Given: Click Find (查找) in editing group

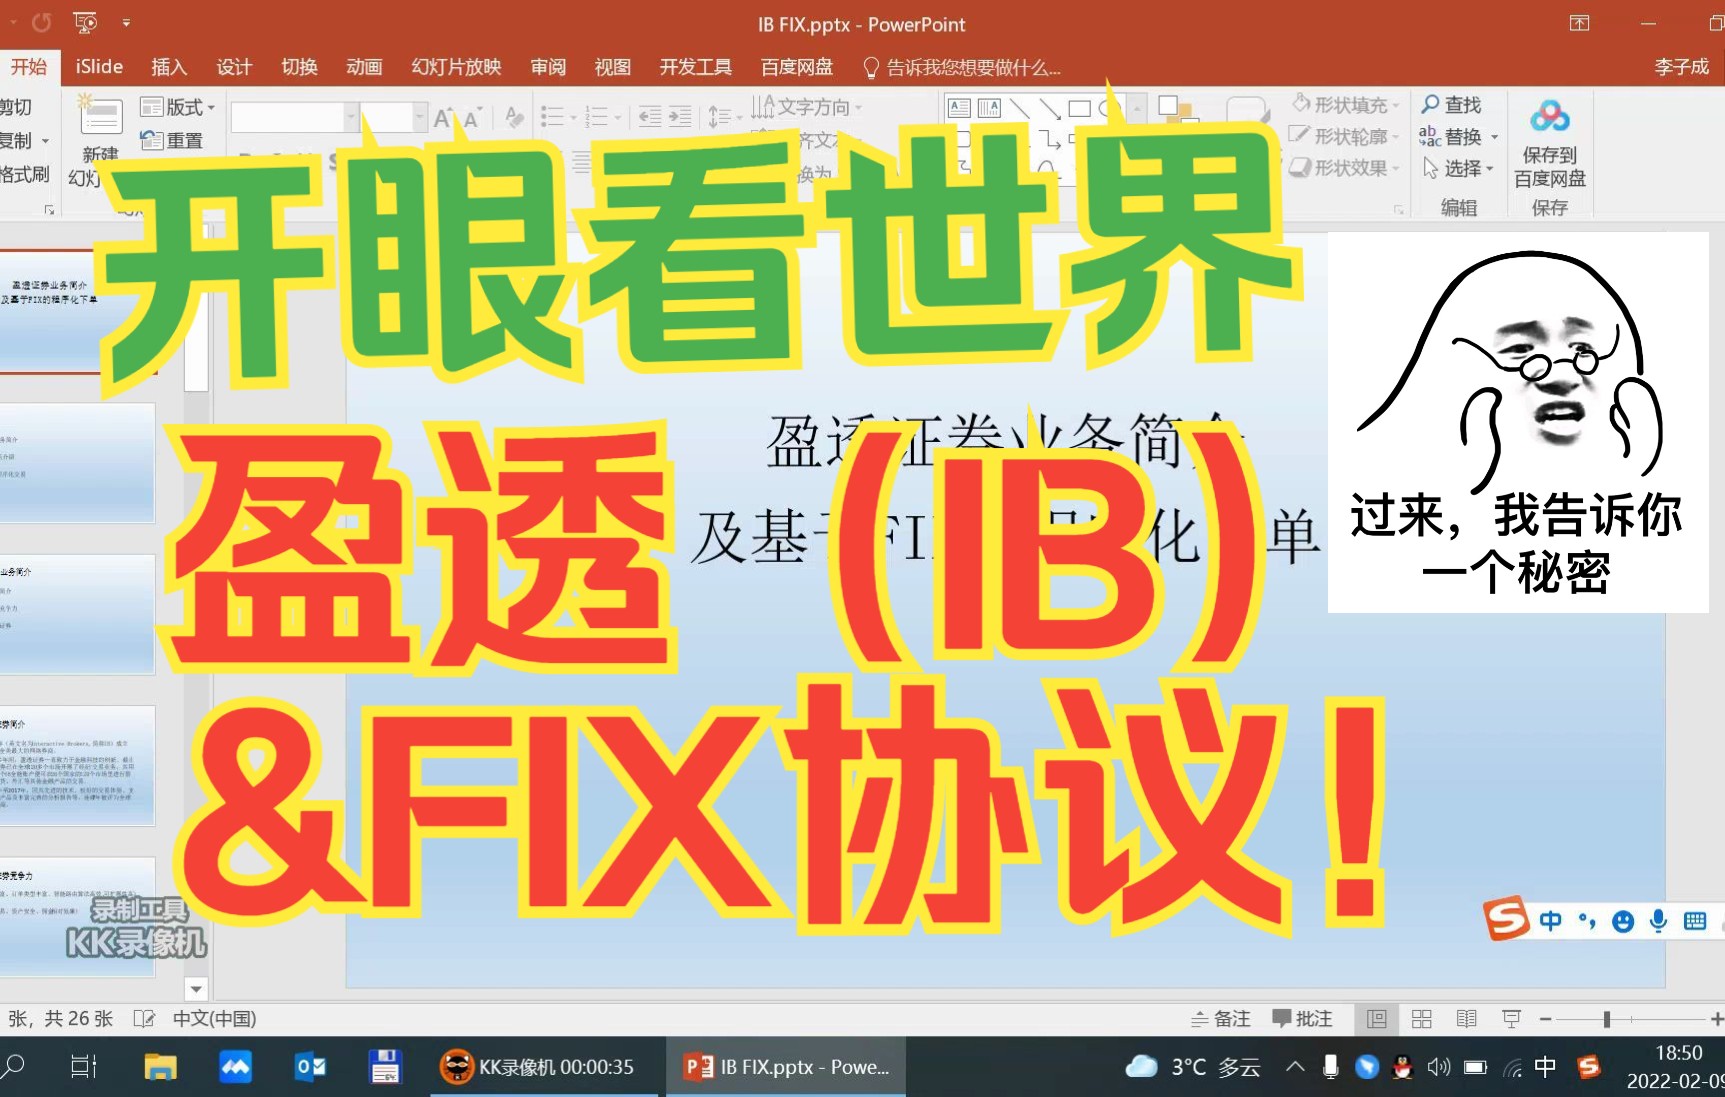Looking at the screenshot, I should (x=1451, y=104).
